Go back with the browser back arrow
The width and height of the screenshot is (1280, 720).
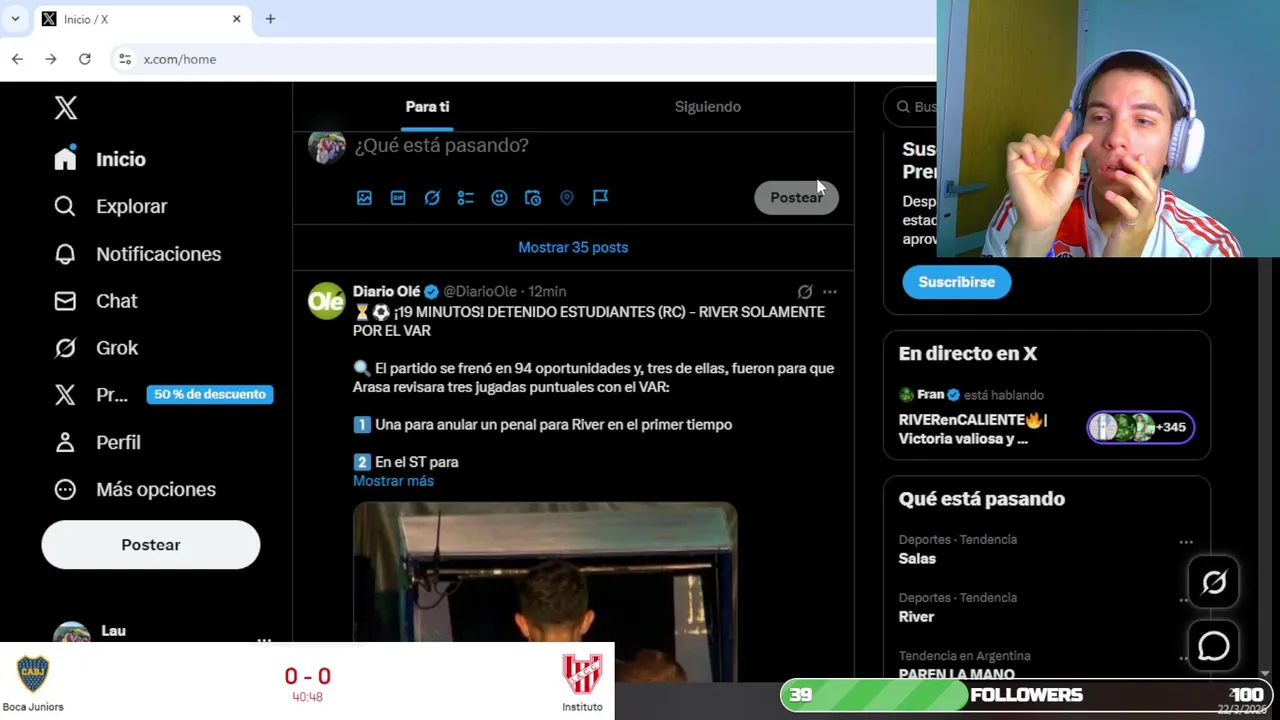(17, 59)
